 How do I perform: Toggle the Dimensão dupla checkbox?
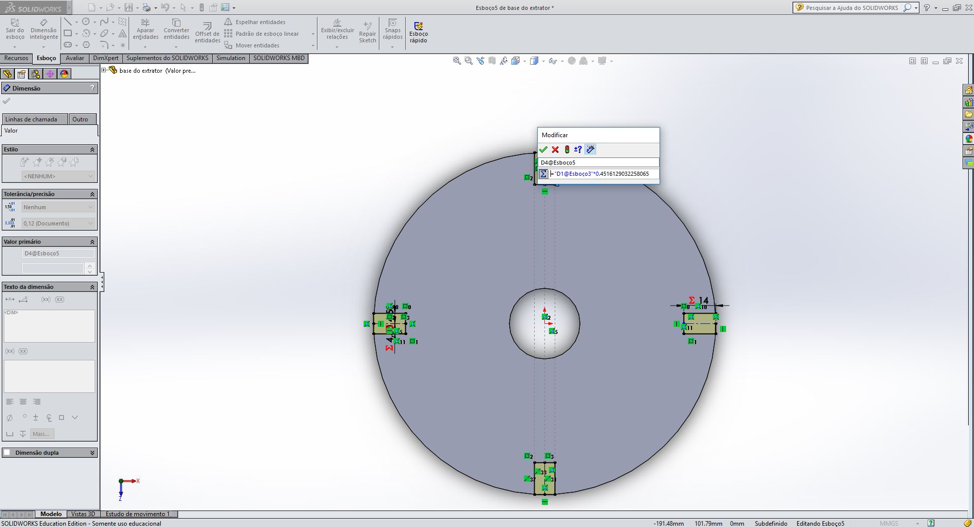tap(7, 453)
